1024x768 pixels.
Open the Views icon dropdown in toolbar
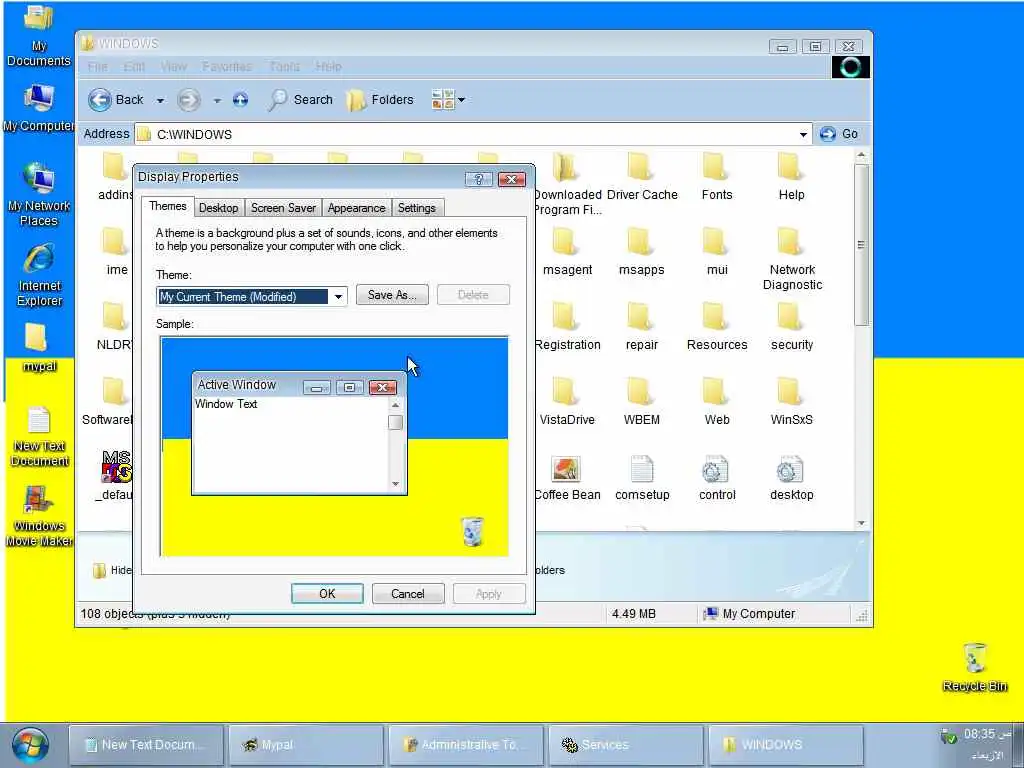pyautogui.click(x=449, y=100)
